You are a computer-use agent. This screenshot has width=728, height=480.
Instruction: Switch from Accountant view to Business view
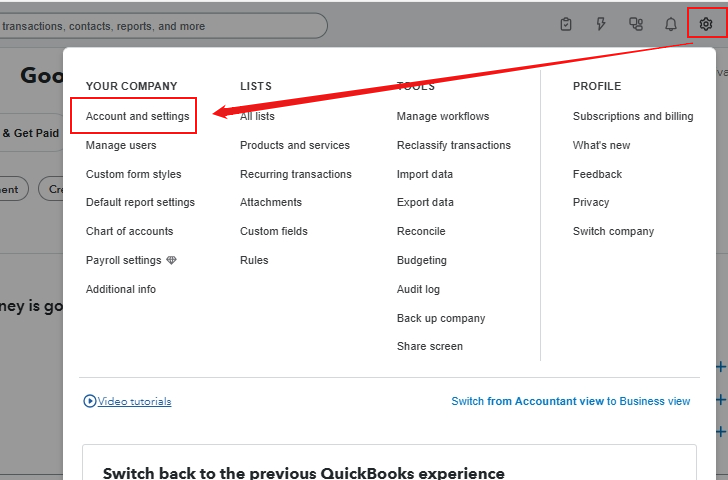pos(570,401)
